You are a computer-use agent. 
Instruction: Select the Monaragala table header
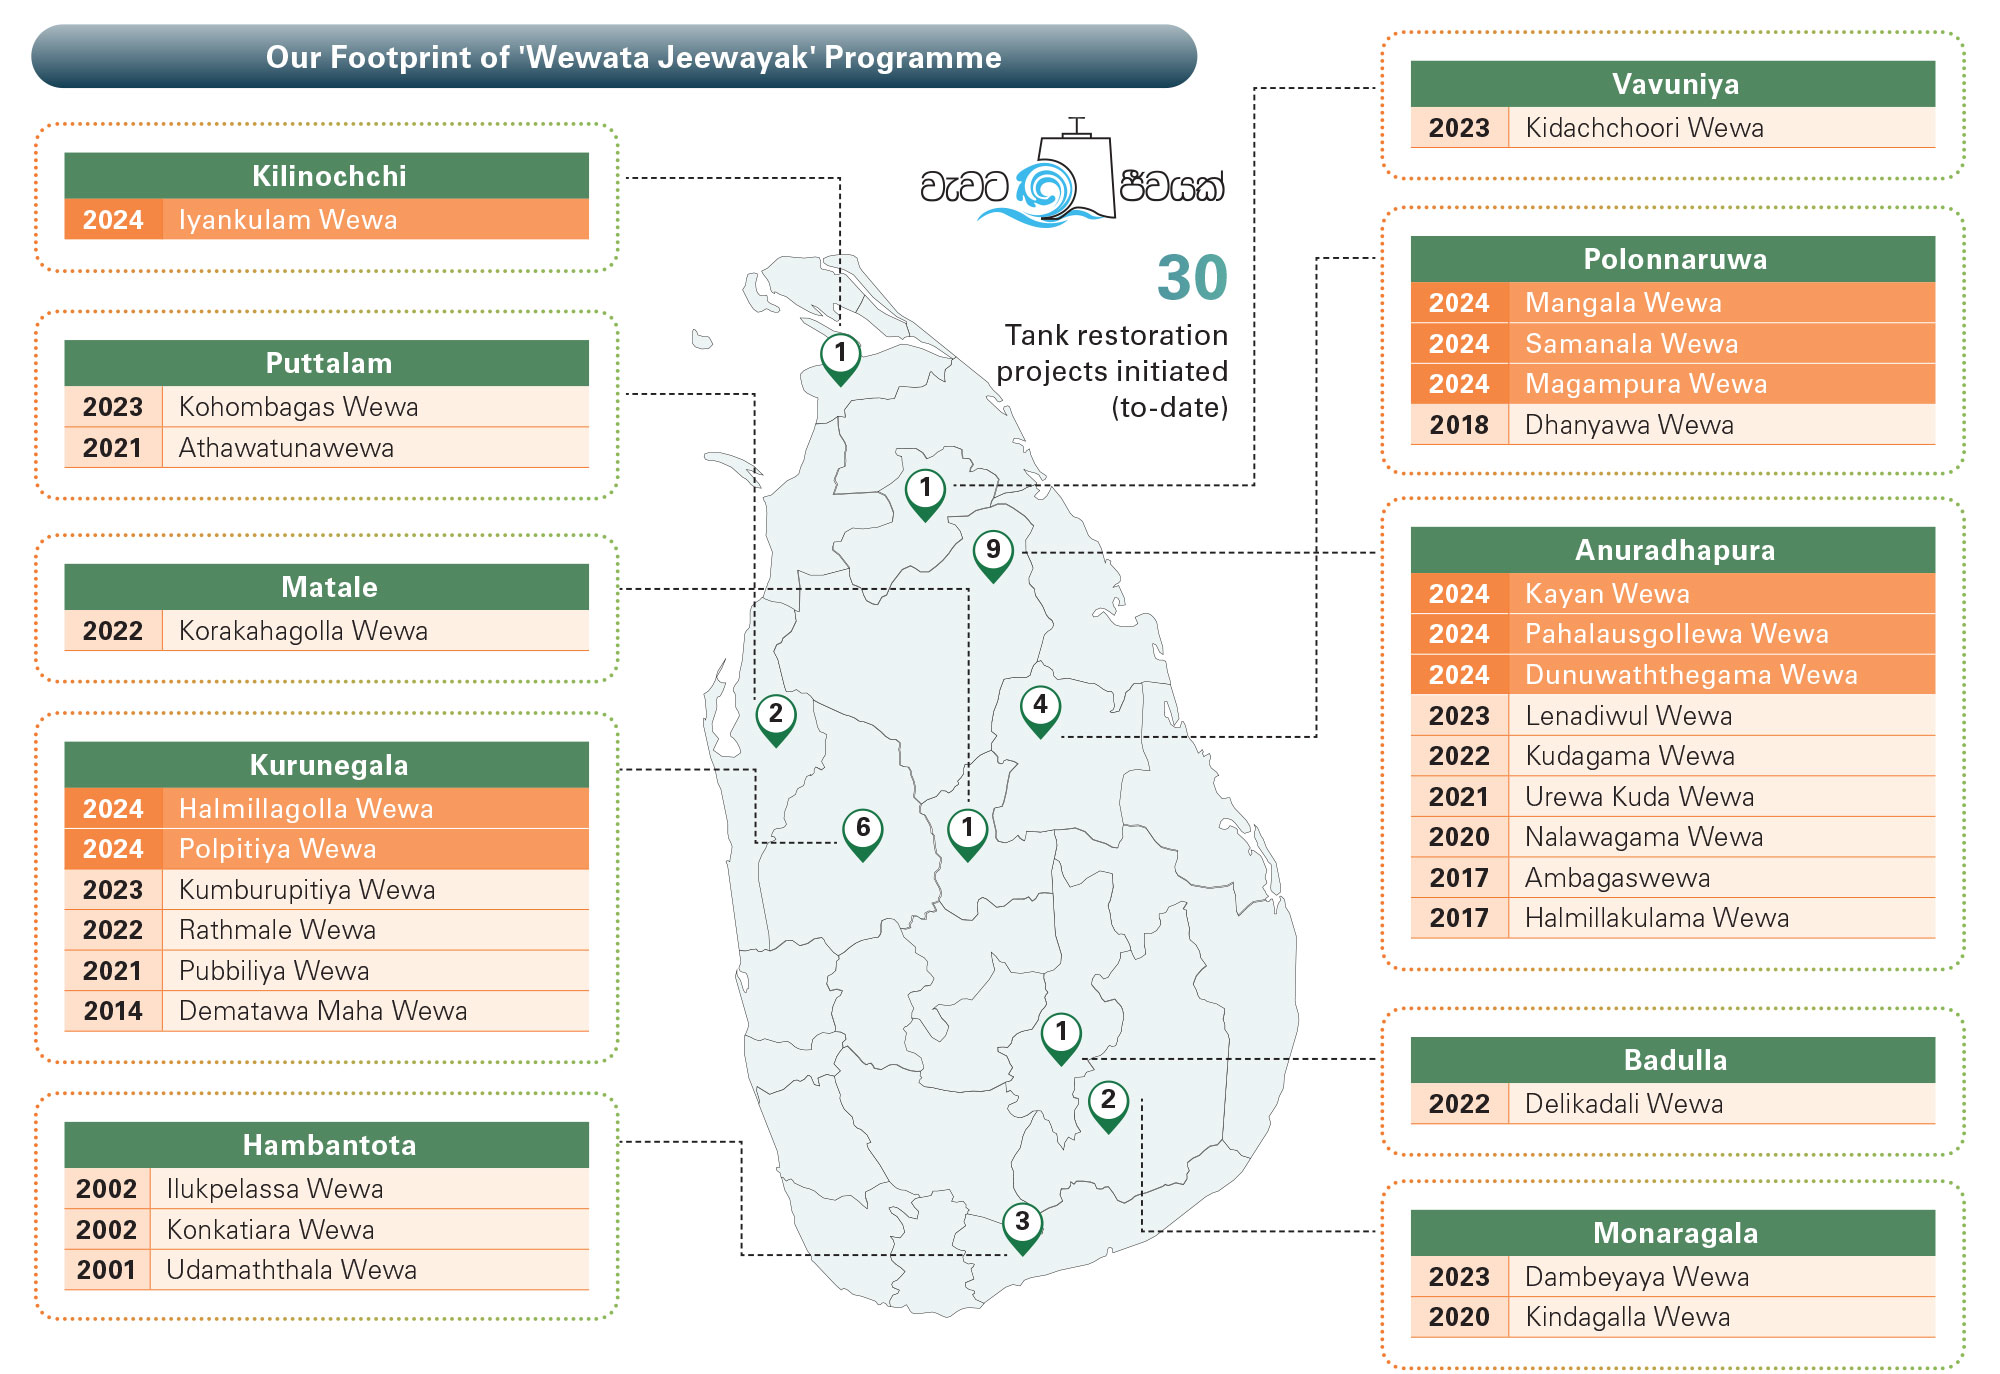1673,1233
